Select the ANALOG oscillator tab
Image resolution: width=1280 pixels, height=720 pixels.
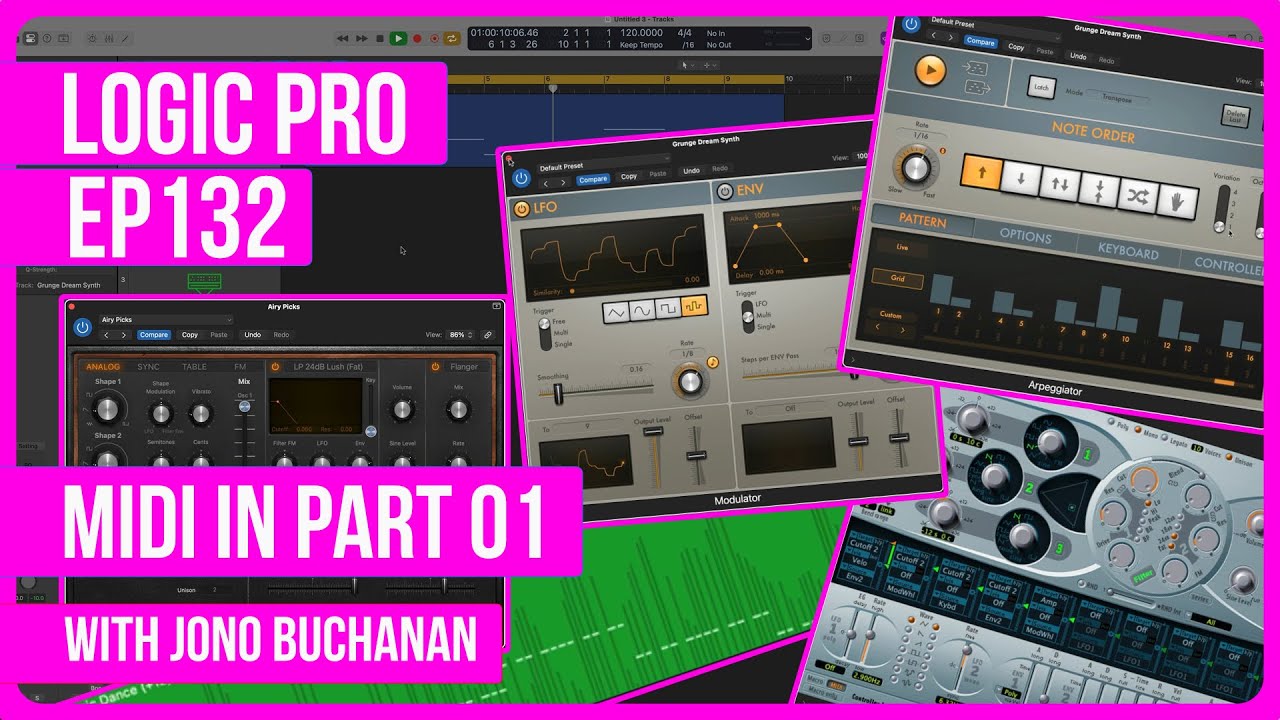click(103, 367)
